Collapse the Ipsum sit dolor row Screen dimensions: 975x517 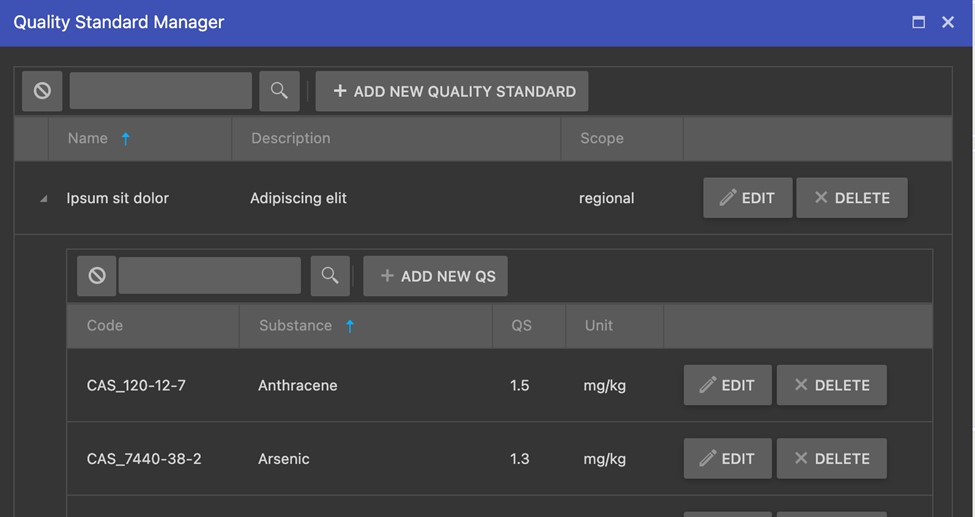[x=43, y=199]
